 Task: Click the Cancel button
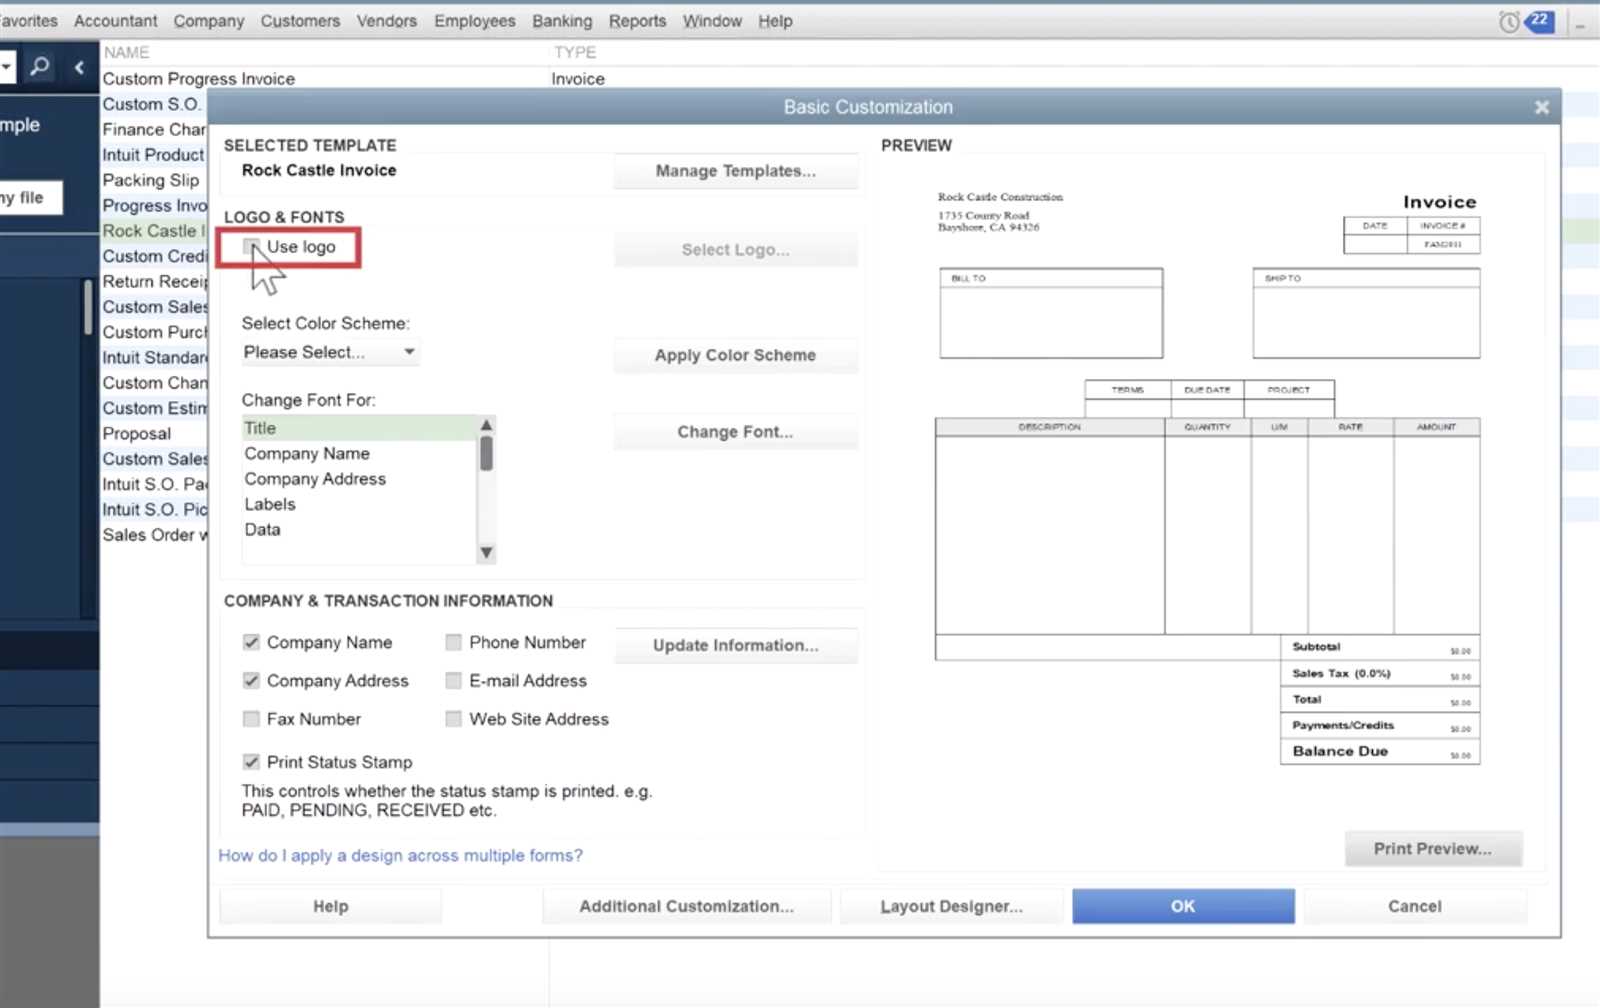point(1415,906)
